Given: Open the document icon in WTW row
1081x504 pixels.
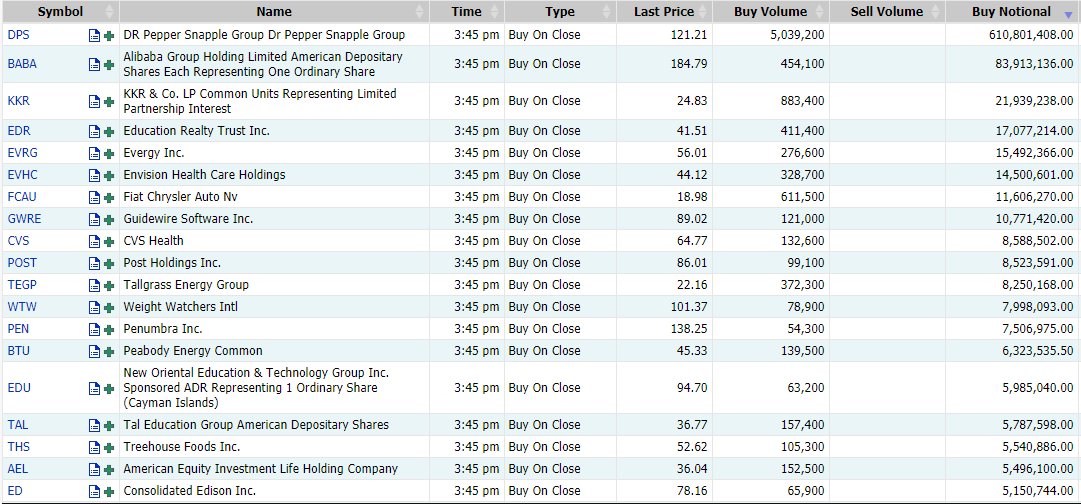Looking at the screenshot, I should 94,308.
